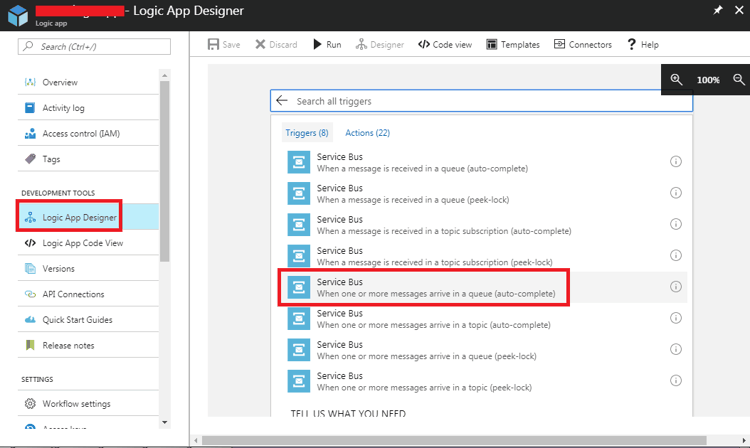The height and width of the screenshot is (448, 750).
Task: Open info for queue auto-complete message trigger
Action: tap(675, 162)
